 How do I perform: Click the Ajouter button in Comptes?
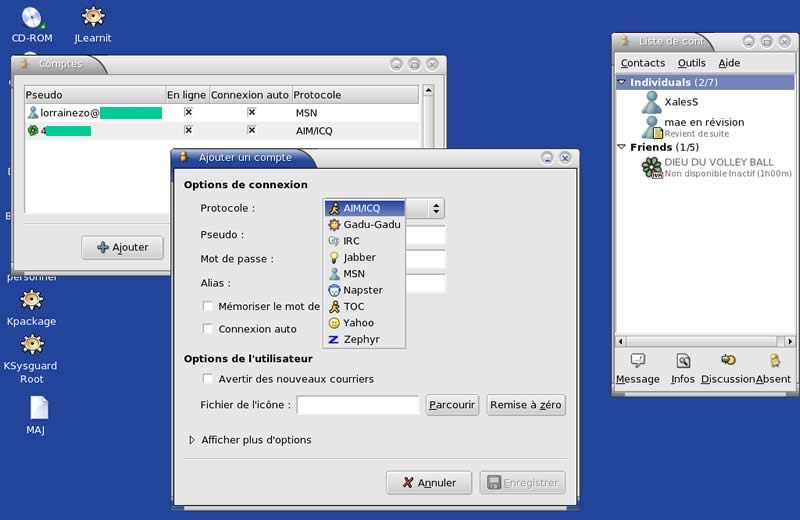tap(122, 247)
